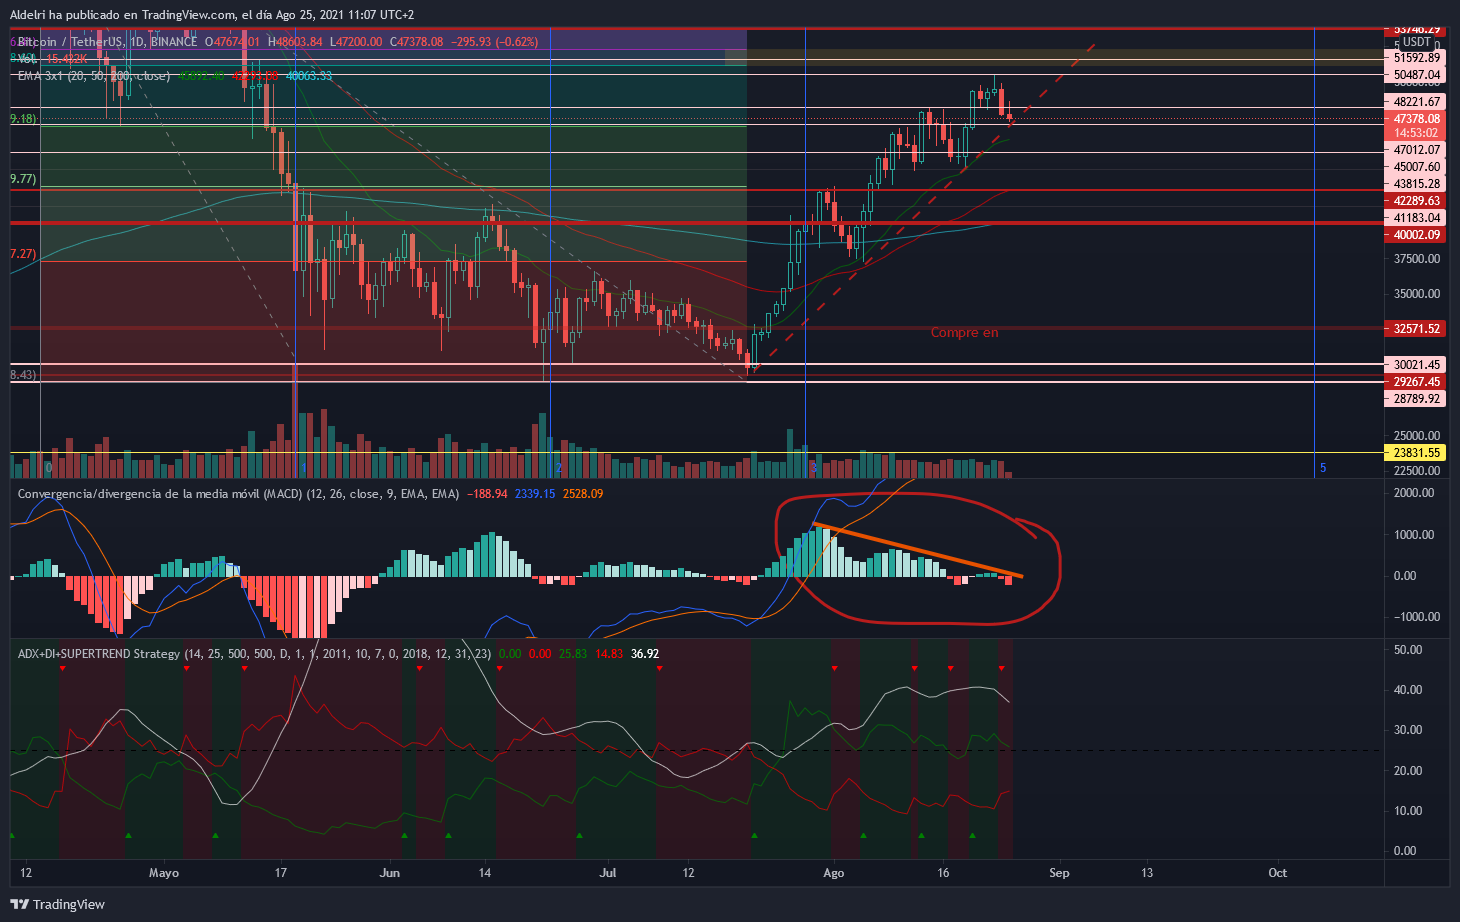This screenshot has width=1460, height=922.
Task: Click the 'Ago' month label on time axis
Action: pos(833,873)
